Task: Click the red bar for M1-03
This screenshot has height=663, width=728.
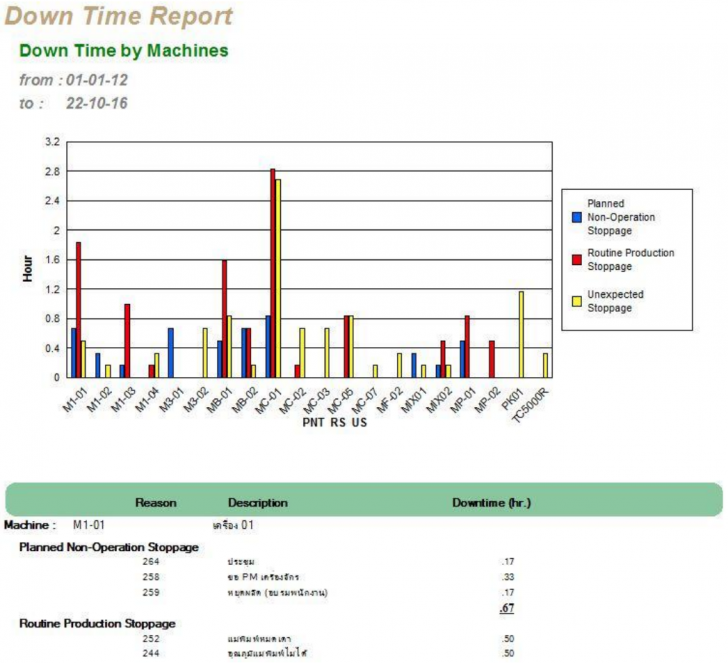Action: coord(127,341)
